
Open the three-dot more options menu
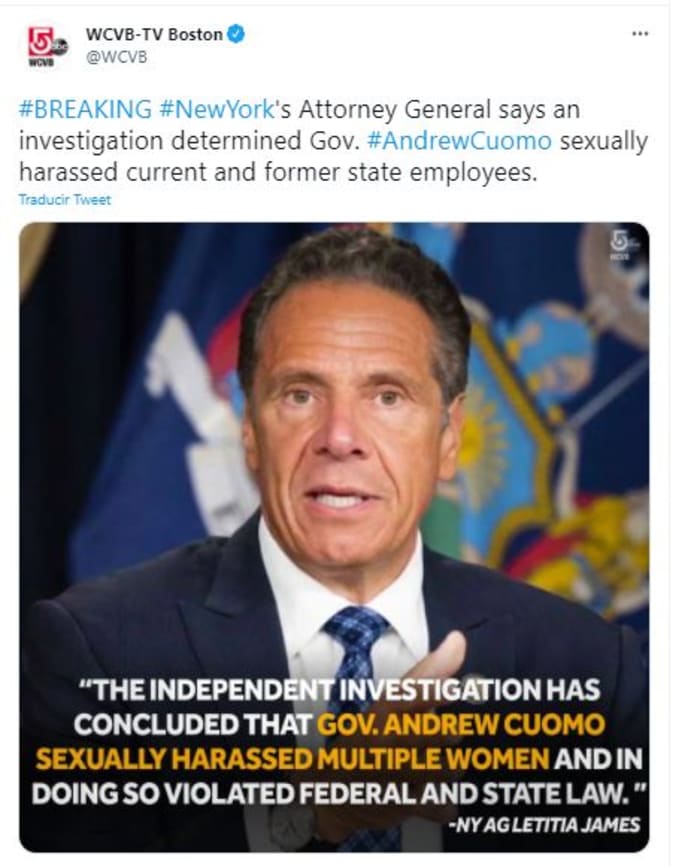(x=640, y=34)
